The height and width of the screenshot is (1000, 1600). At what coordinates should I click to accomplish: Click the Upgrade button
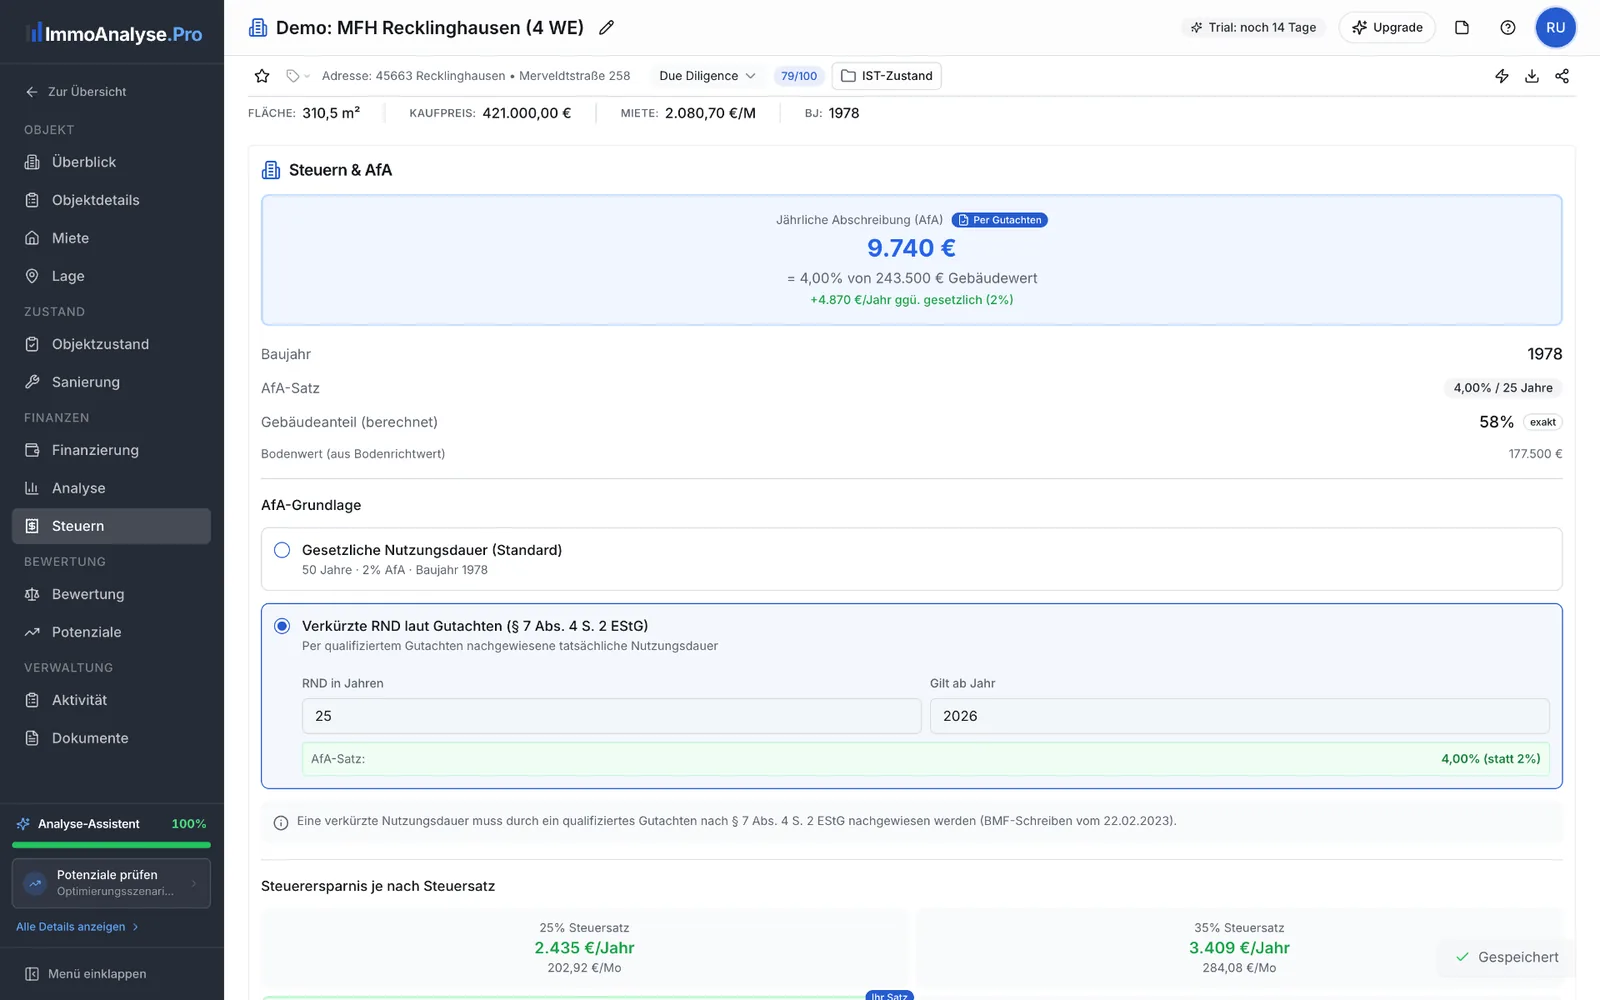(x=1387, y=28)
